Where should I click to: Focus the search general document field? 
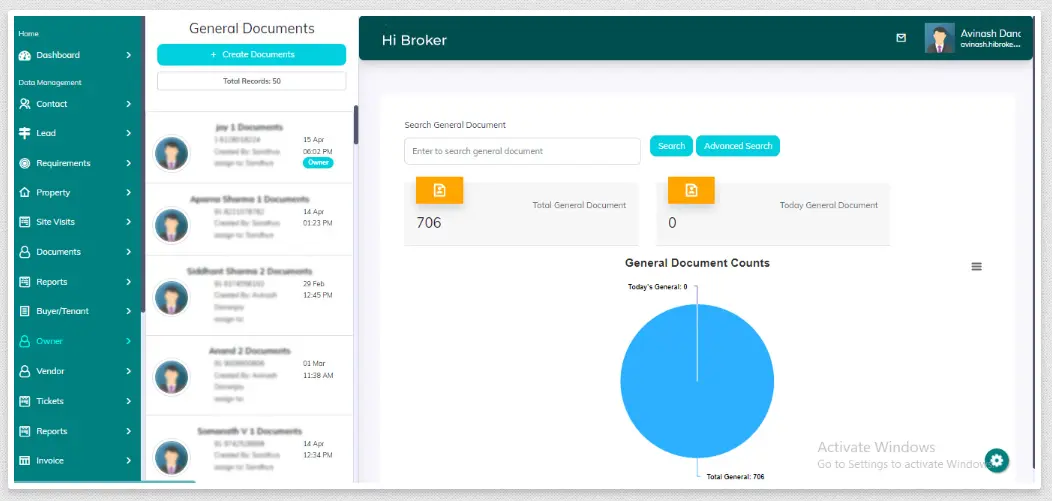[521, 151]
